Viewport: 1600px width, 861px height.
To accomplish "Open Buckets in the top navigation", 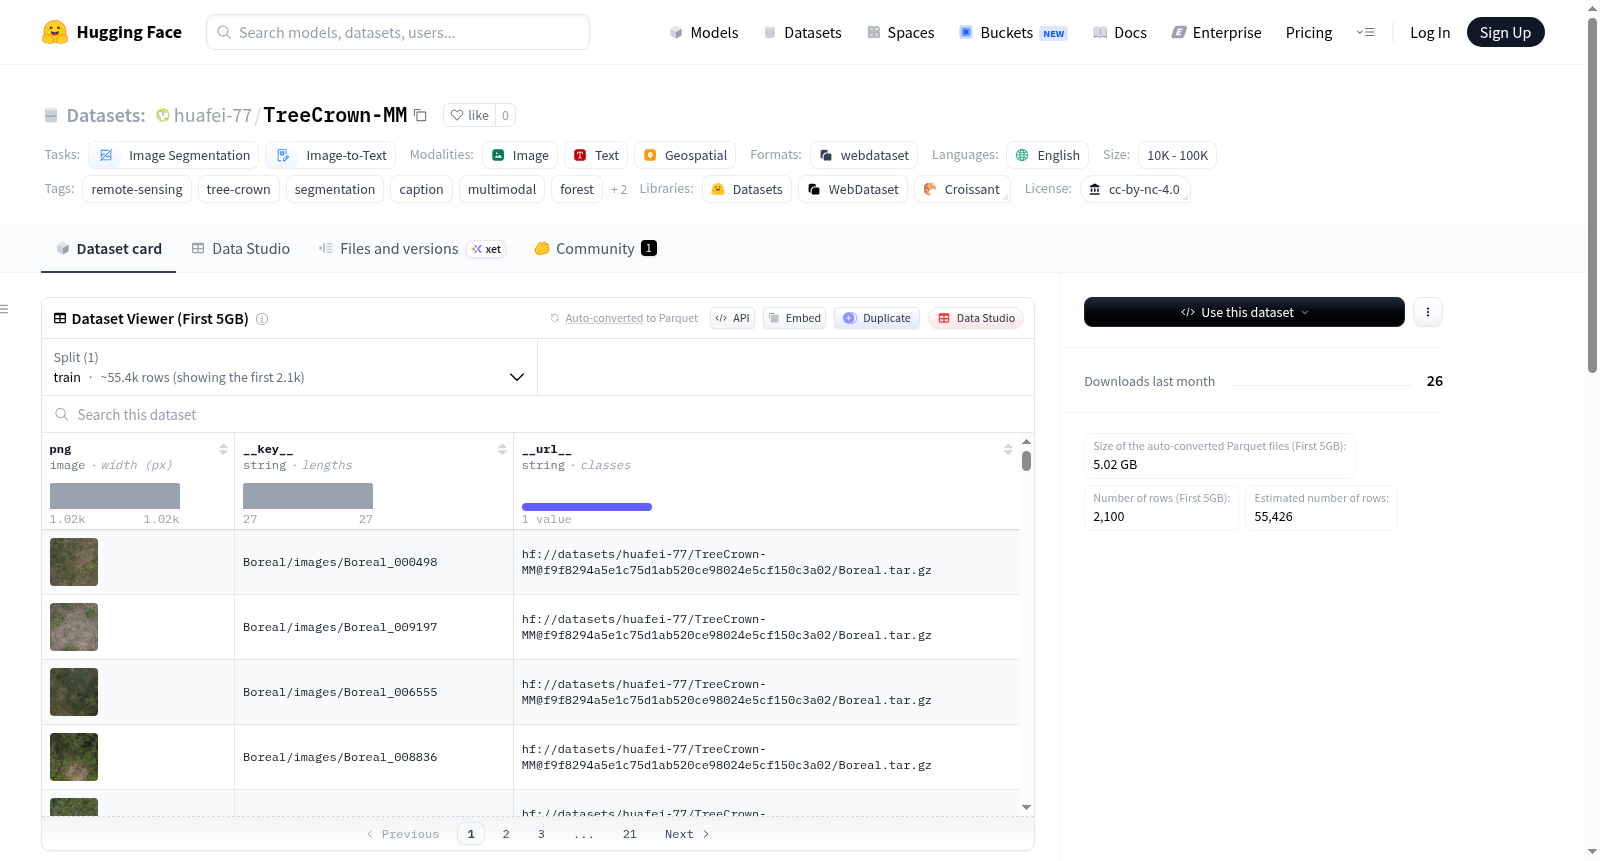I will 1013,32.
